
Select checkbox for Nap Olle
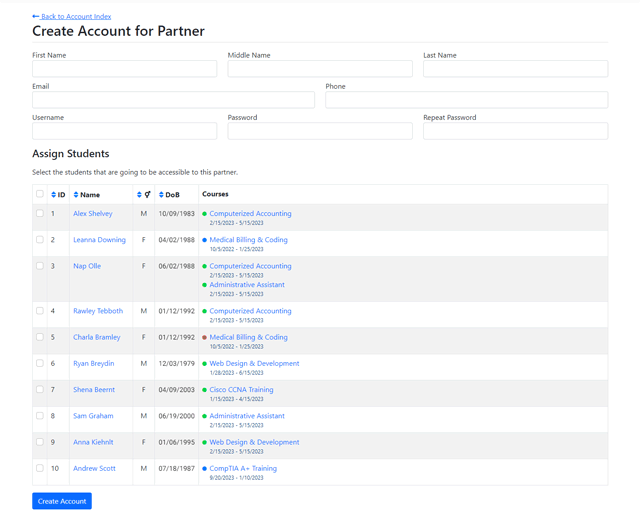(40, 266)
